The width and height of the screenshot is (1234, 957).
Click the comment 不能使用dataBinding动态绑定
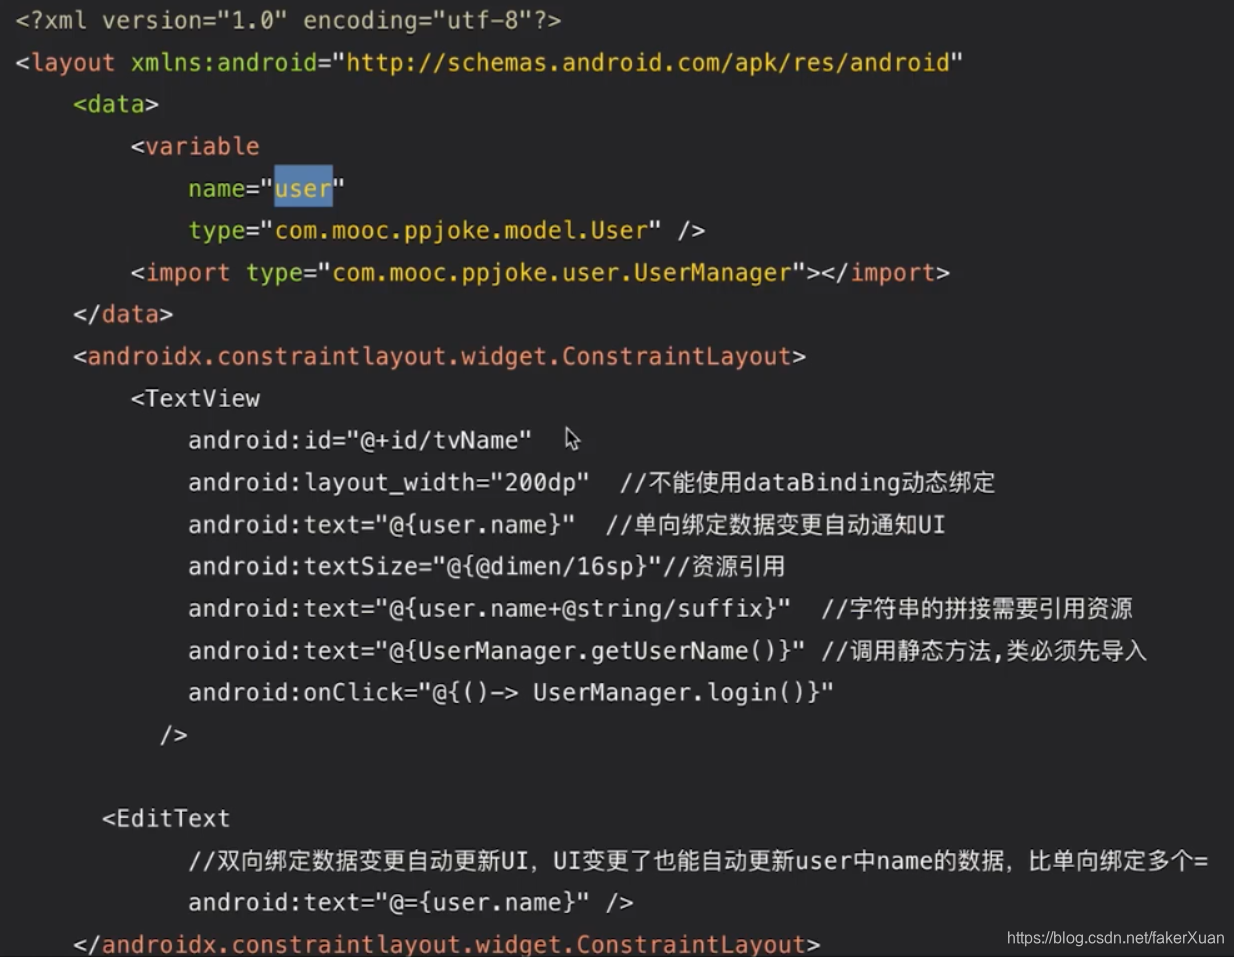[x=807, y=482]
